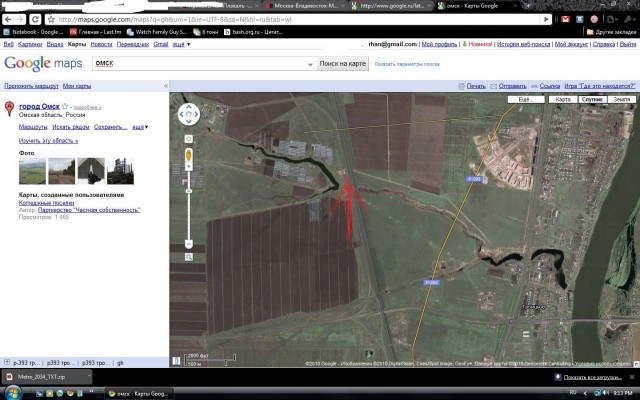Click the magnifier zoom-window tool on the map
640x400 pixels.
coord(189,257)
